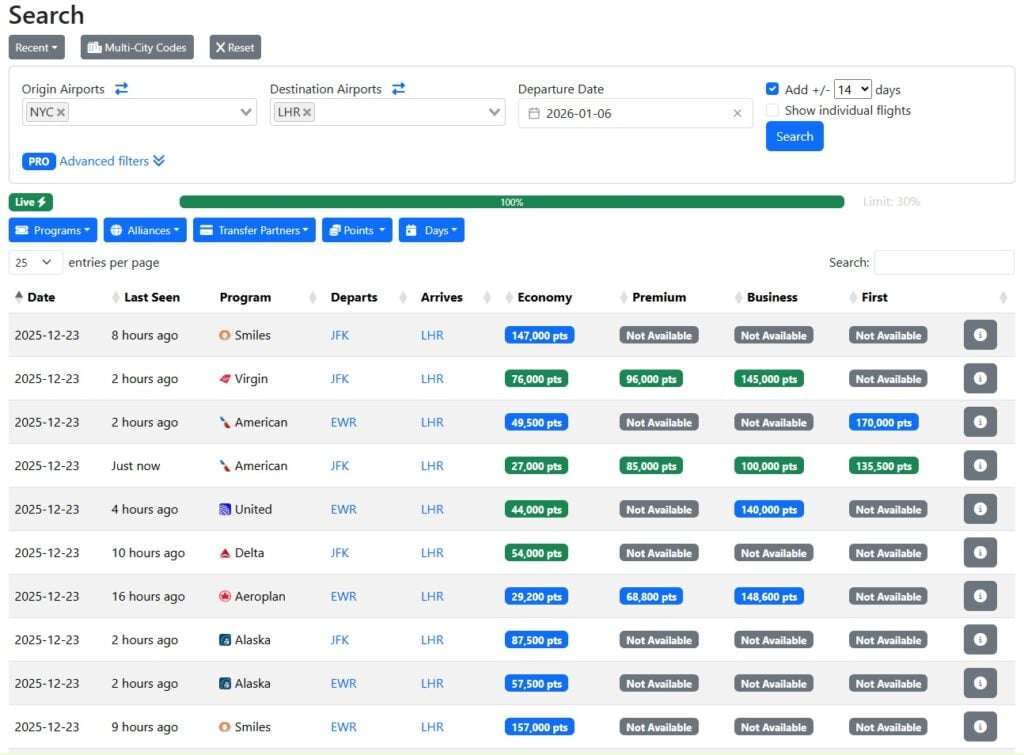Expand the Origin Airports dropdown arrow
This screenshot has width=1024, height=755.
click(x=246, y=112)
